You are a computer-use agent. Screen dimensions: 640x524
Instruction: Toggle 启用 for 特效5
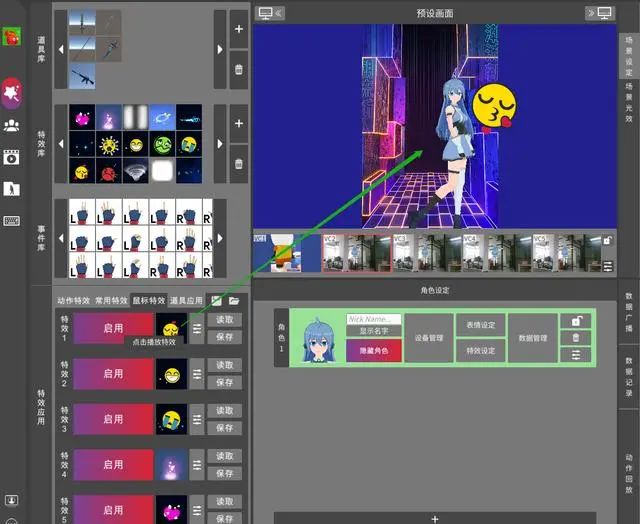(113, 509)
